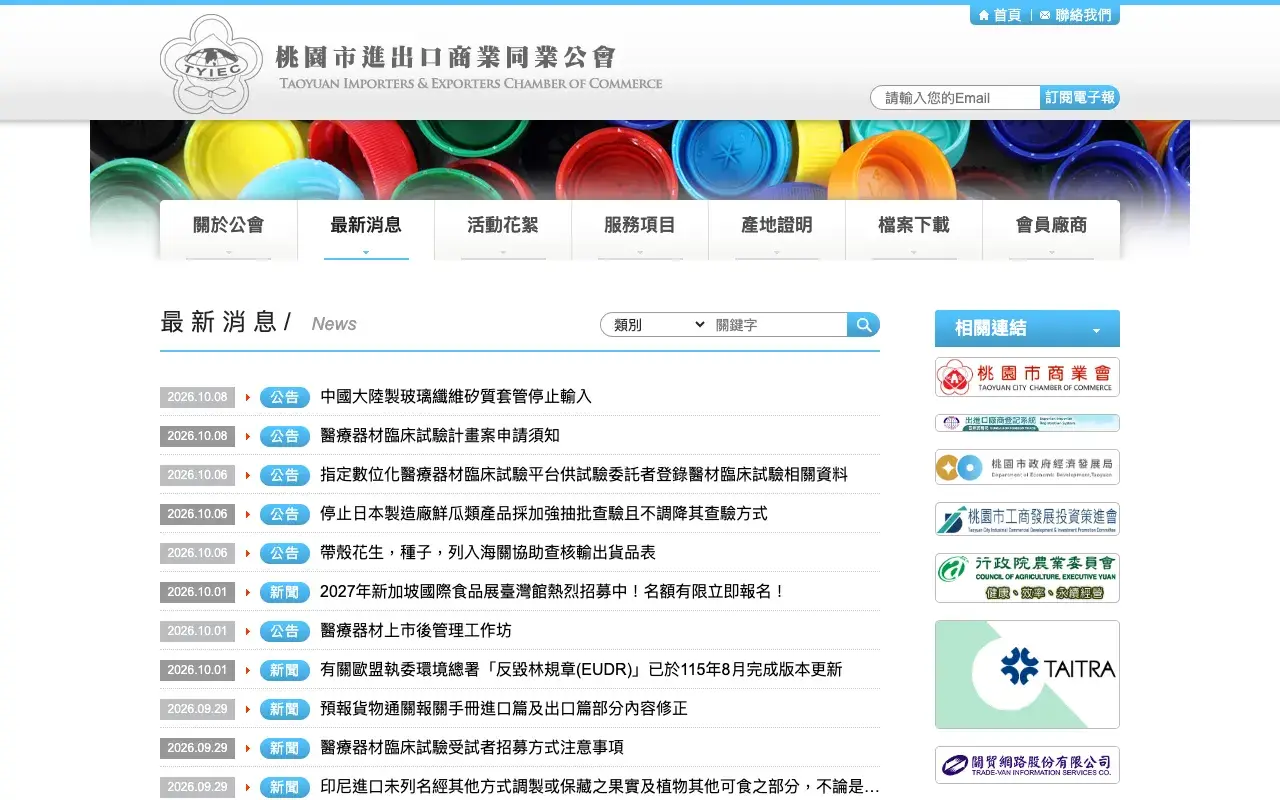
Task: Open the 桃園市商業會 logo link
Action: pyautogui.click(x=1027, y=377)
